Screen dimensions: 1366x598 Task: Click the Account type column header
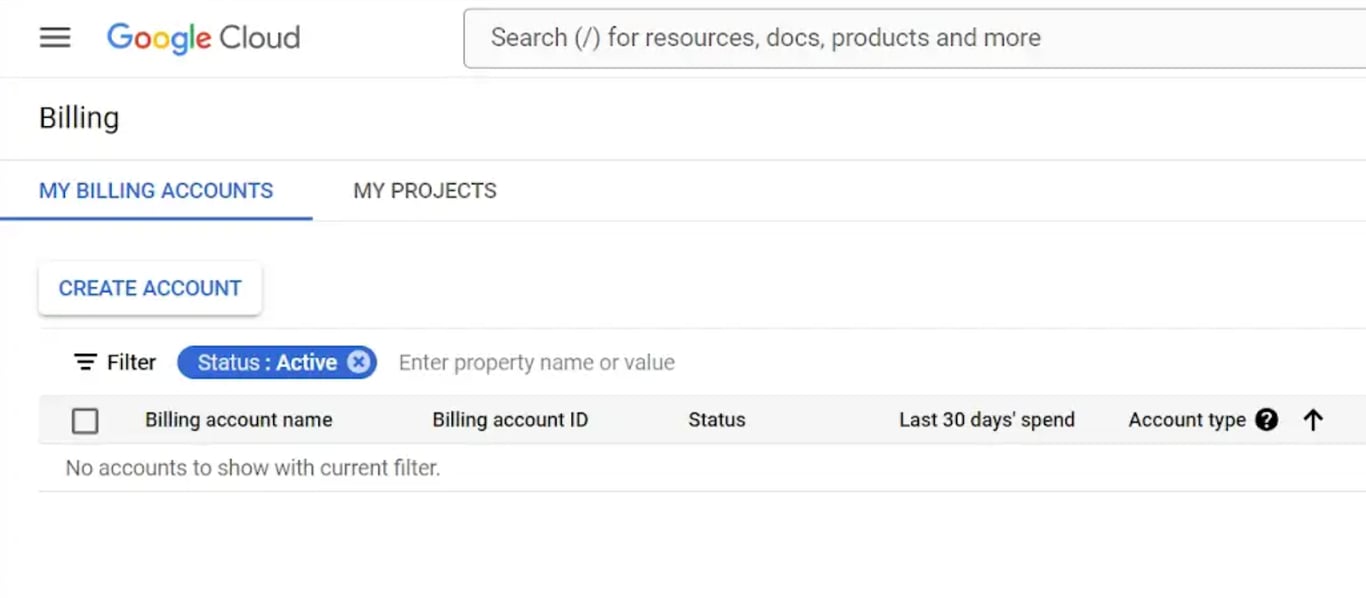1187,420
